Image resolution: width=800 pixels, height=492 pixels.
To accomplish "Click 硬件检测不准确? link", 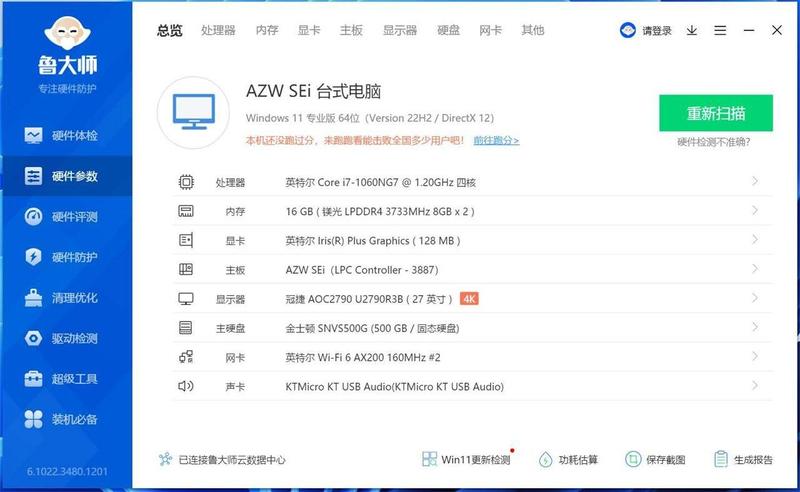I will point(714,142).
